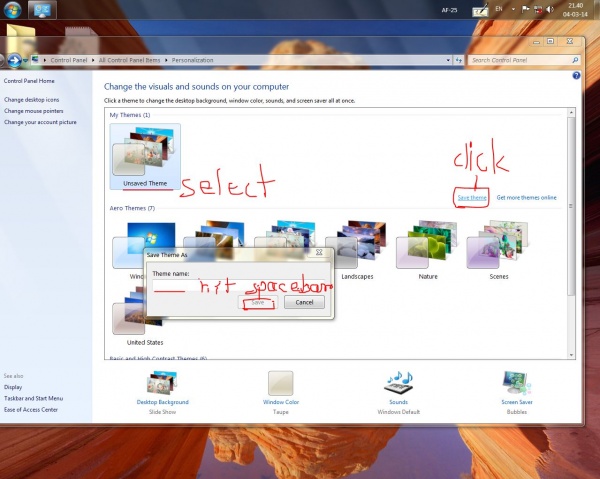Open Taskbar and Start Menu link
This screenshot has height=479, width=600.
pyautogui.click(x=33, y=398)
